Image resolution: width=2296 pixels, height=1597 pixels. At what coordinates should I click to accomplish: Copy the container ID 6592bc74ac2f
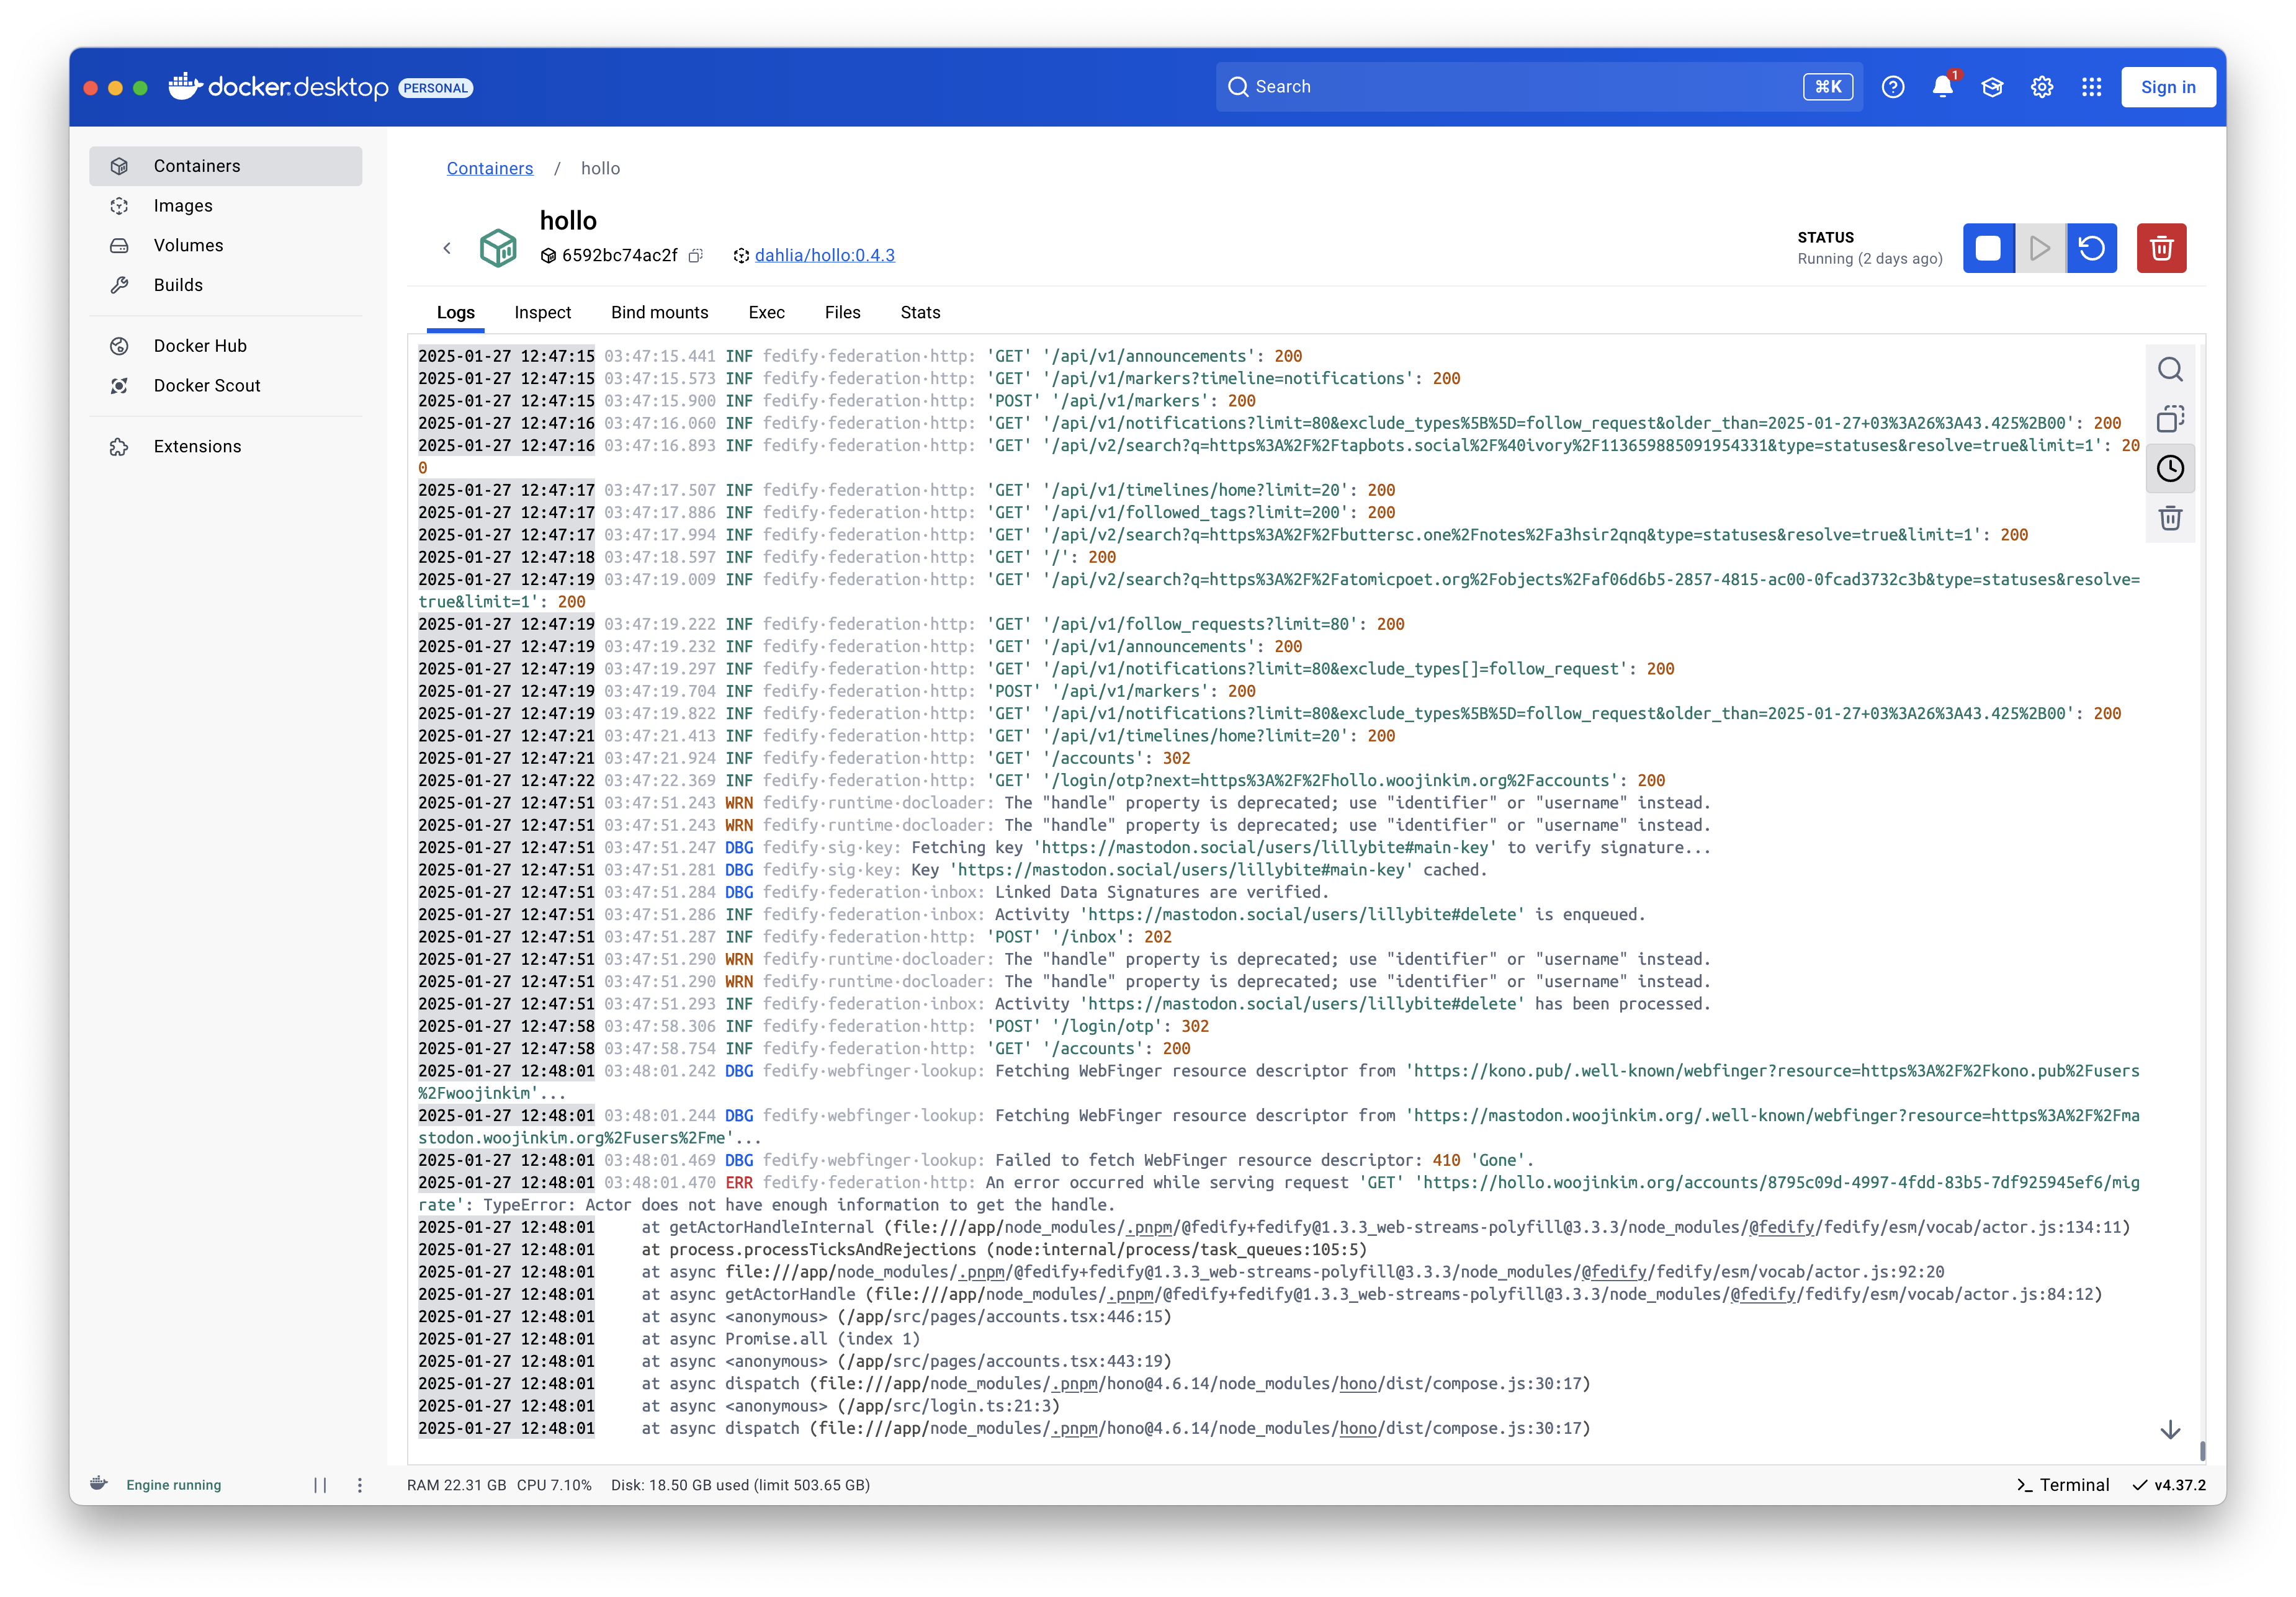click(696, 256)
